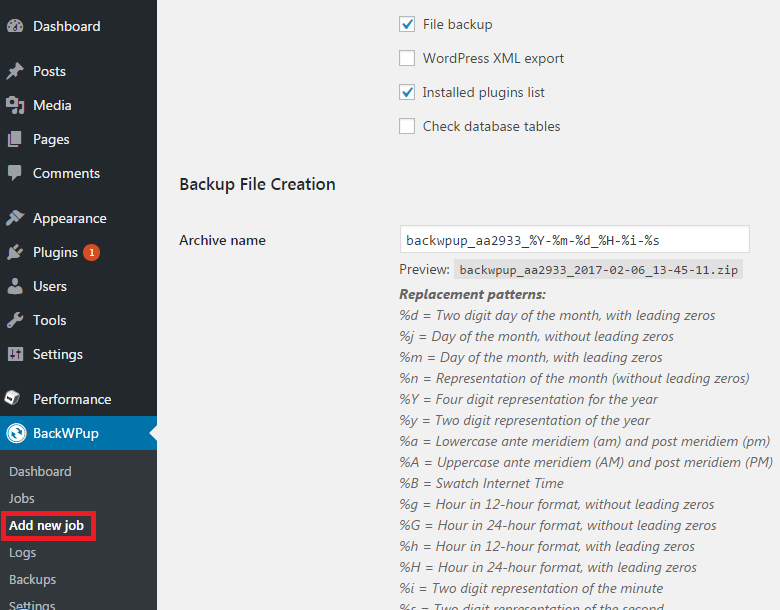This screenshot has height=610, width=780.
Task: Go to BackWPup Dashboard submenu link
Action: pos(40,471)
